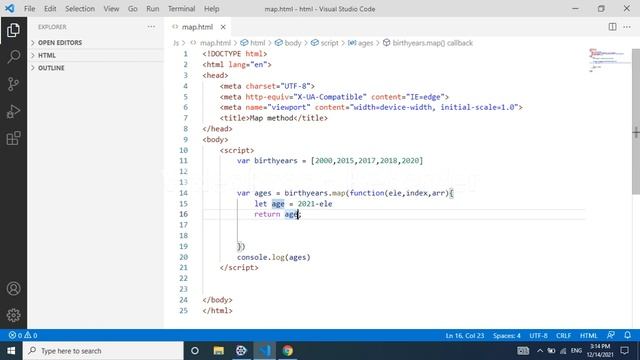640x360 pixels.
Task: Click console.log(ages) on line 20
Action: tap(273, 257)
